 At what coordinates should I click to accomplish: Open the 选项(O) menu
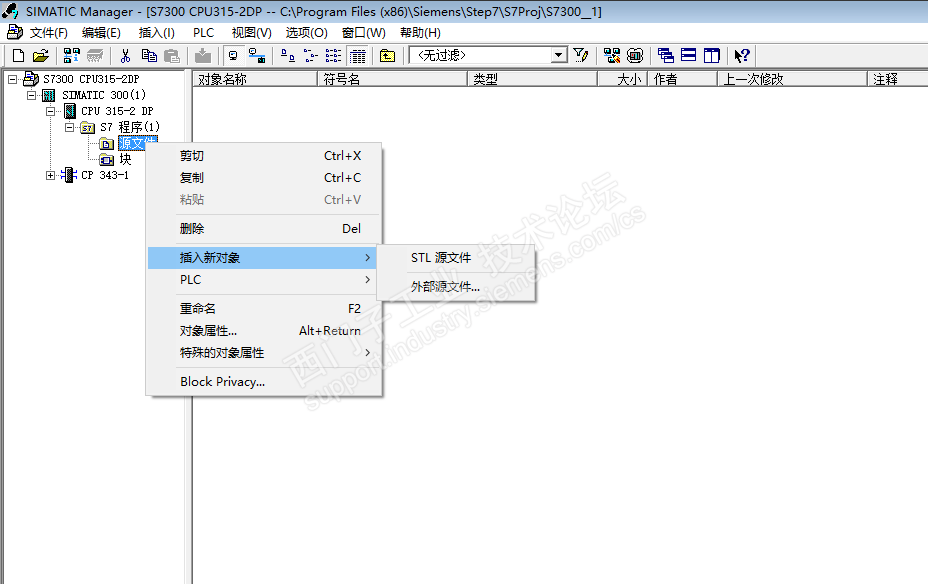click(x=307, y=33)
